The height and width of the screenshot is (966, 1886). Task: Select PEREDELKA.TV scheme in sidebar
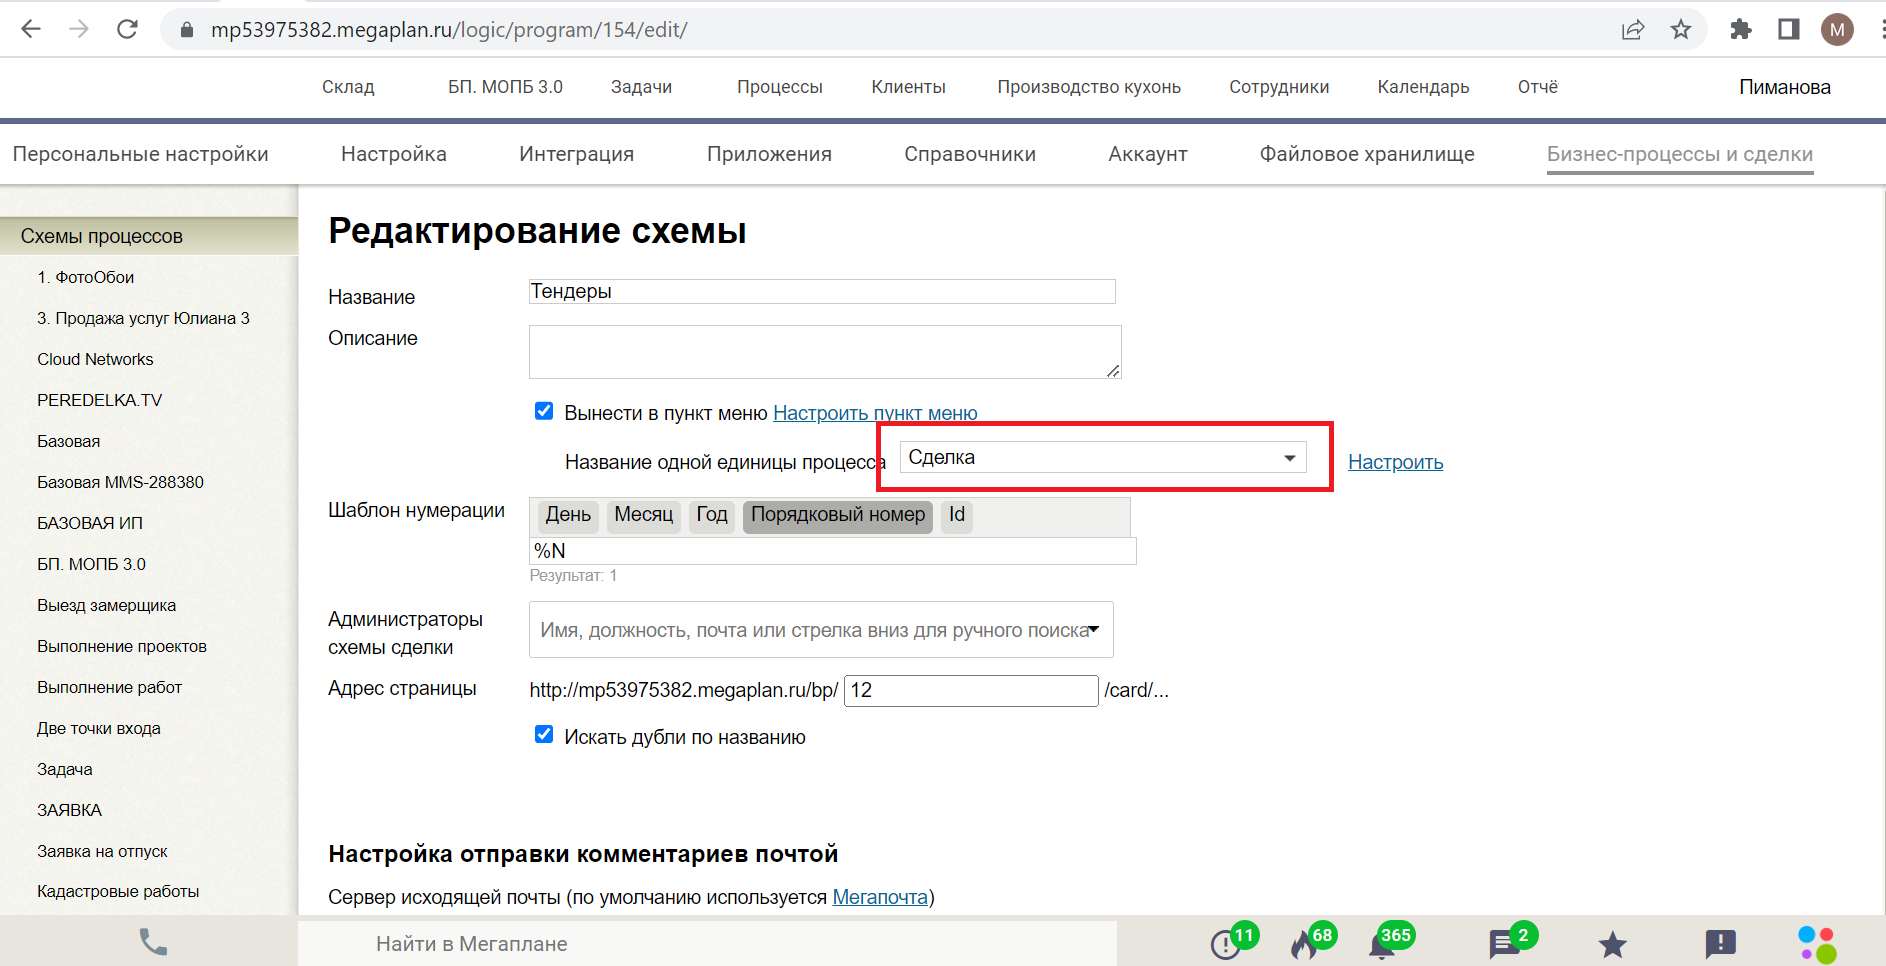pyautogui.click(x=99, y=400)
